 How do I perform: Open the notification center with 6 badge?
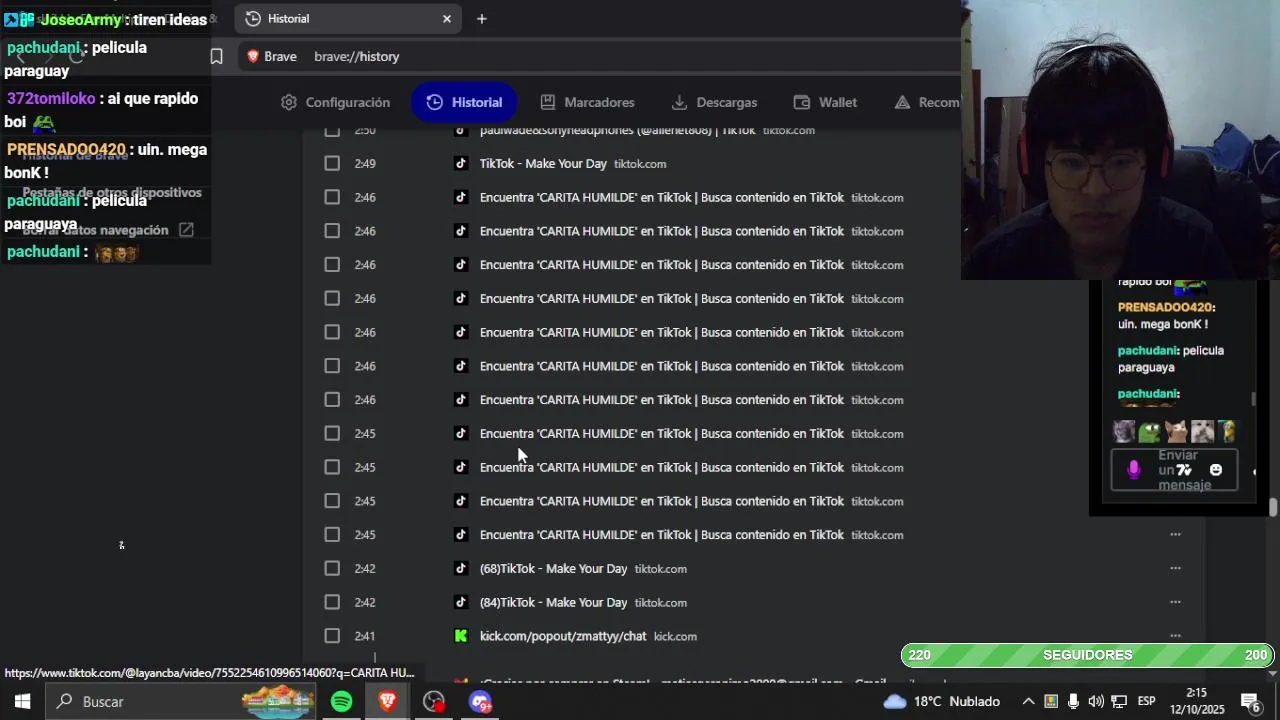tap(1250, 702)
